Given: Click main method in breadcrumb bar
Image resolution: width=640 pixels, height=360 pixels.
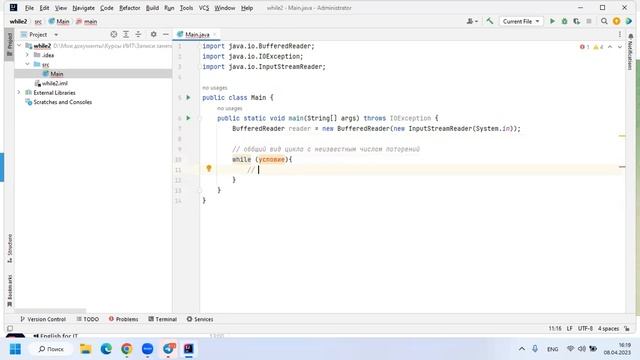Looking at the screenshot, I should (x=87, y=22).
